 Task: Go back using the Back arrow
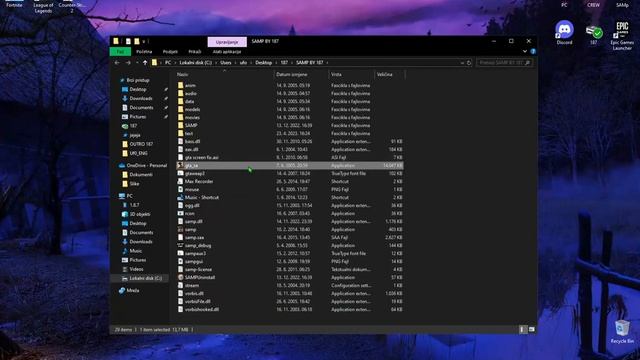point(117,63)
